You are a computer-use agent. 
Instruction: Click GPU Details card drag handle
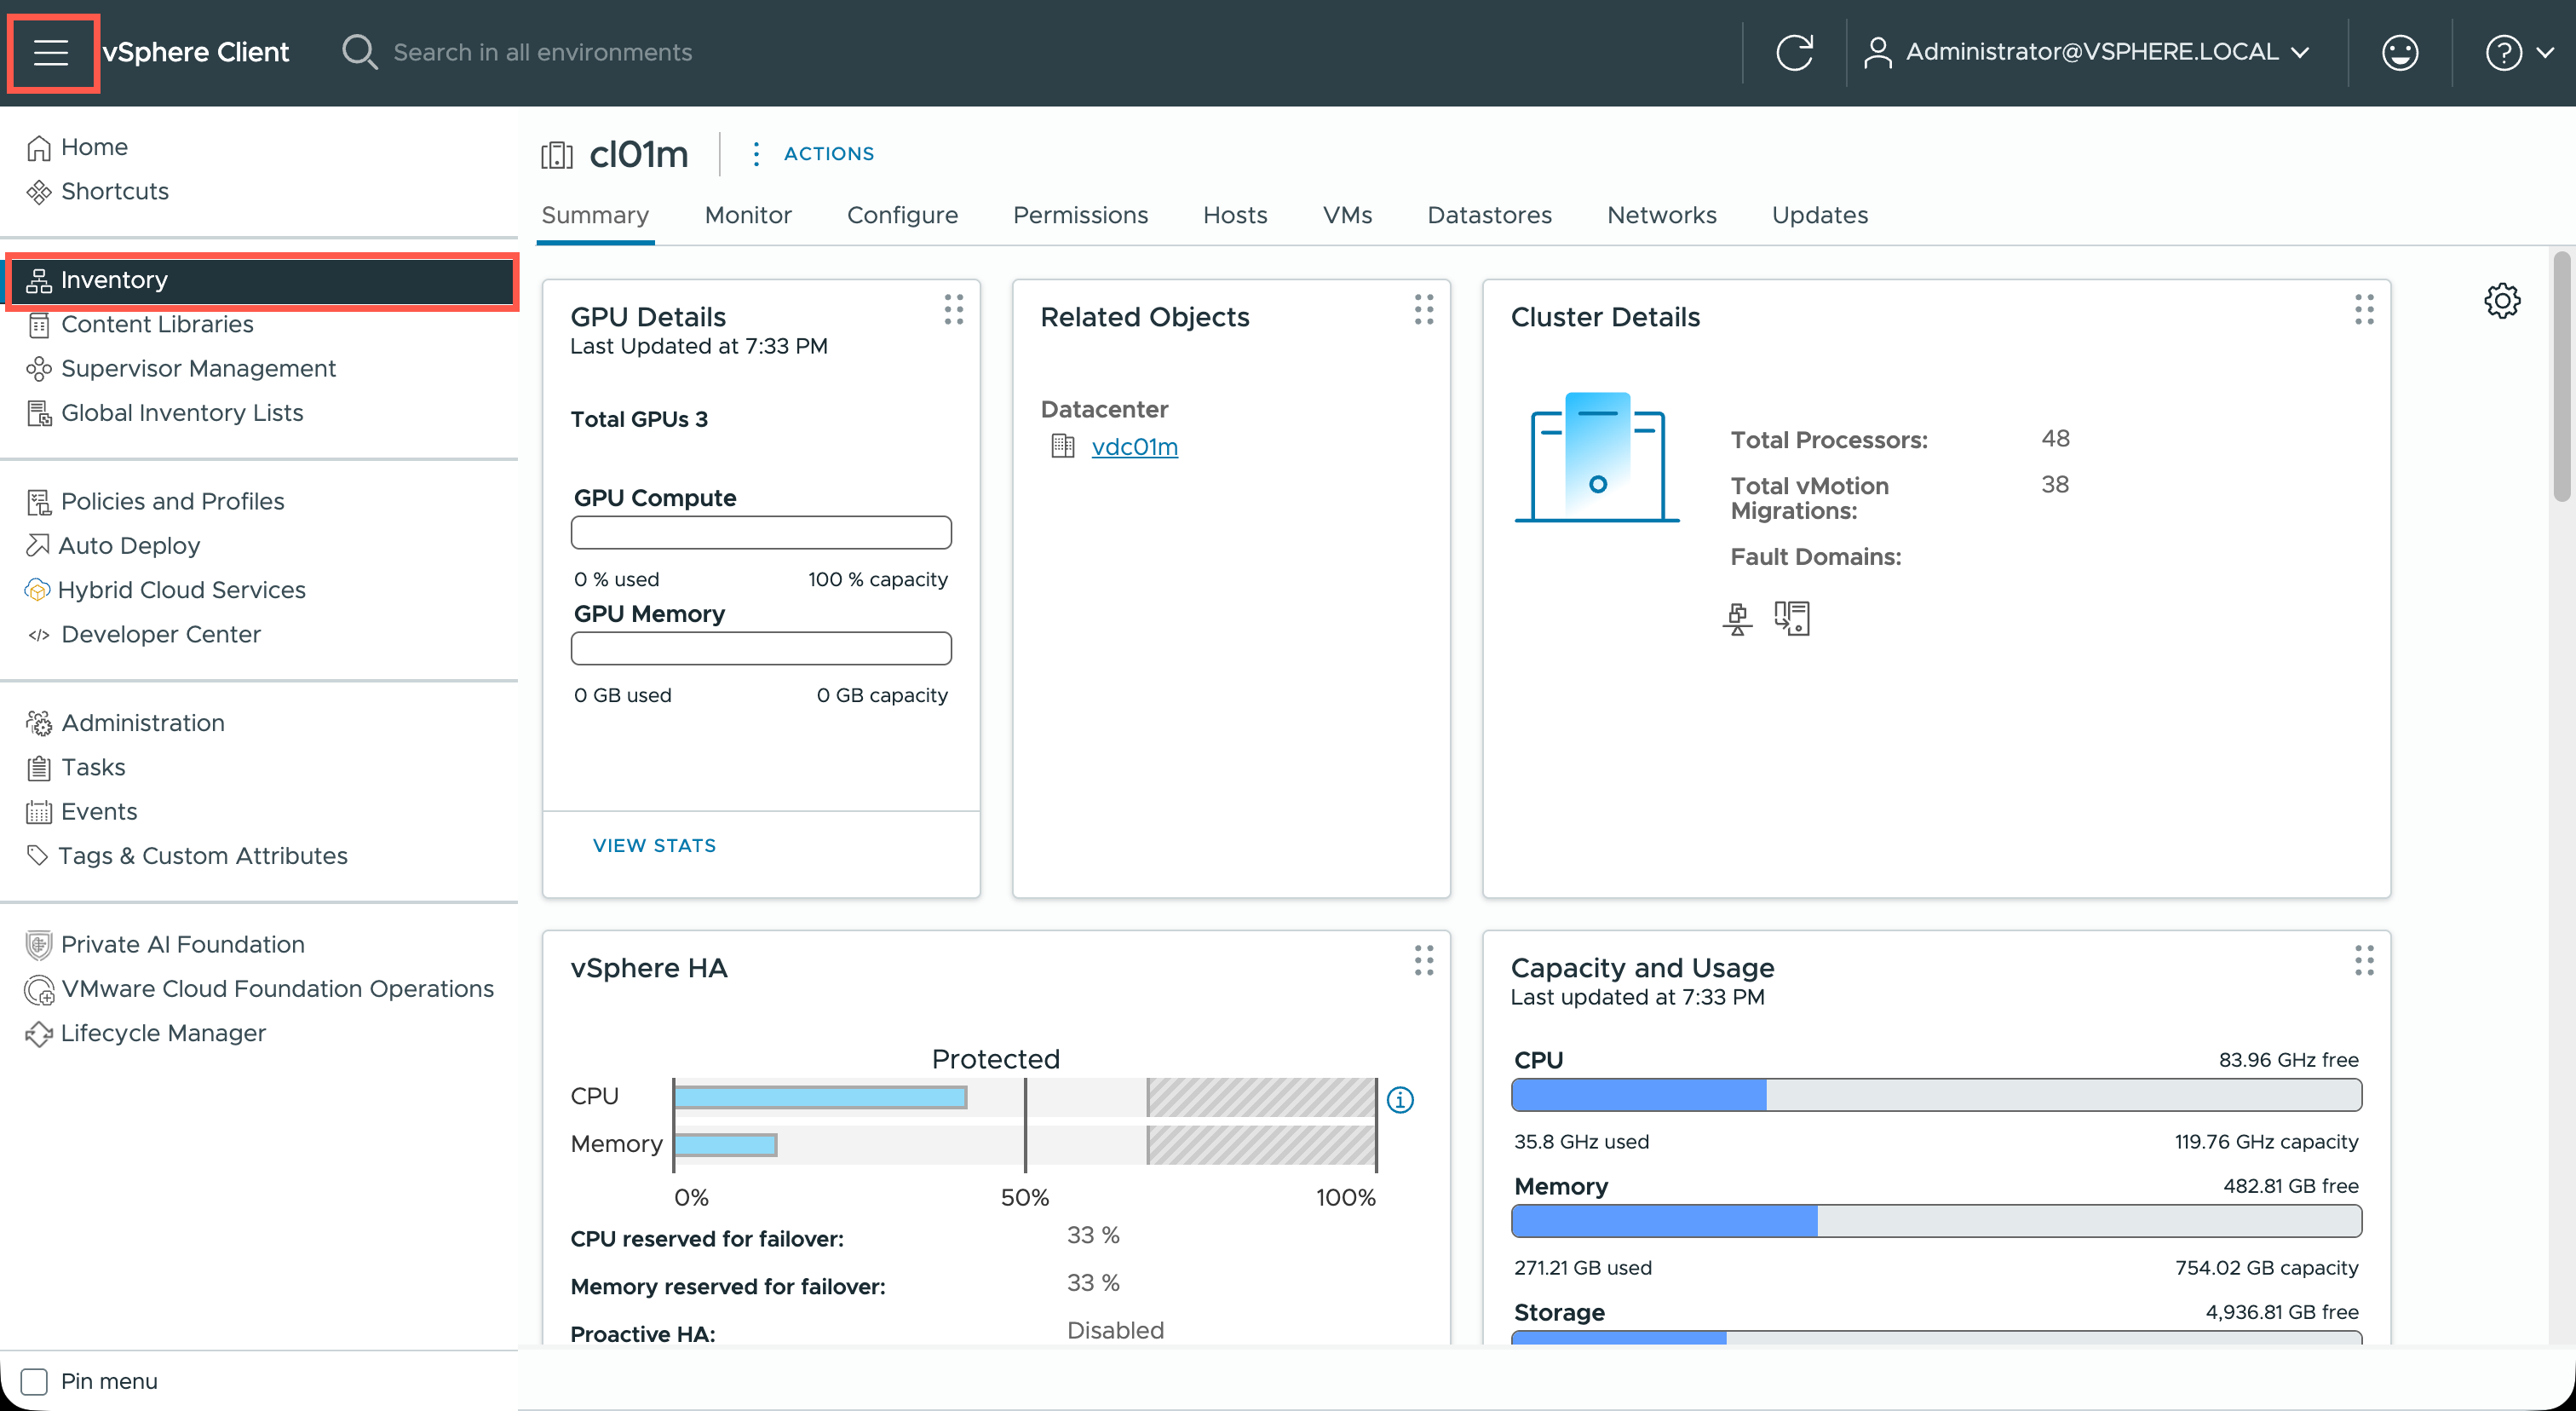click(x=953, y=309)
